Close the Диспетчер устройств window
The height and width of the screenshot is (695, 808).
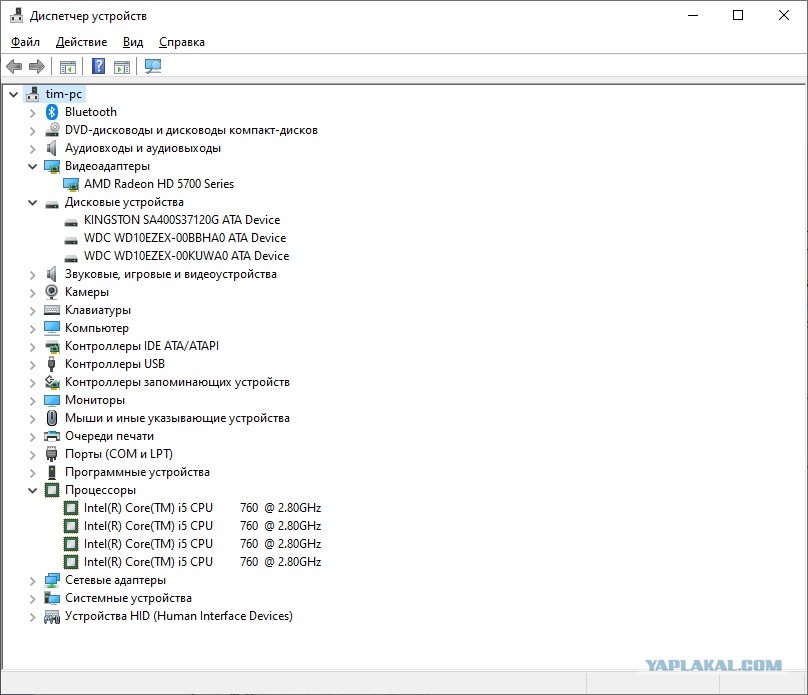click(784, 15)
